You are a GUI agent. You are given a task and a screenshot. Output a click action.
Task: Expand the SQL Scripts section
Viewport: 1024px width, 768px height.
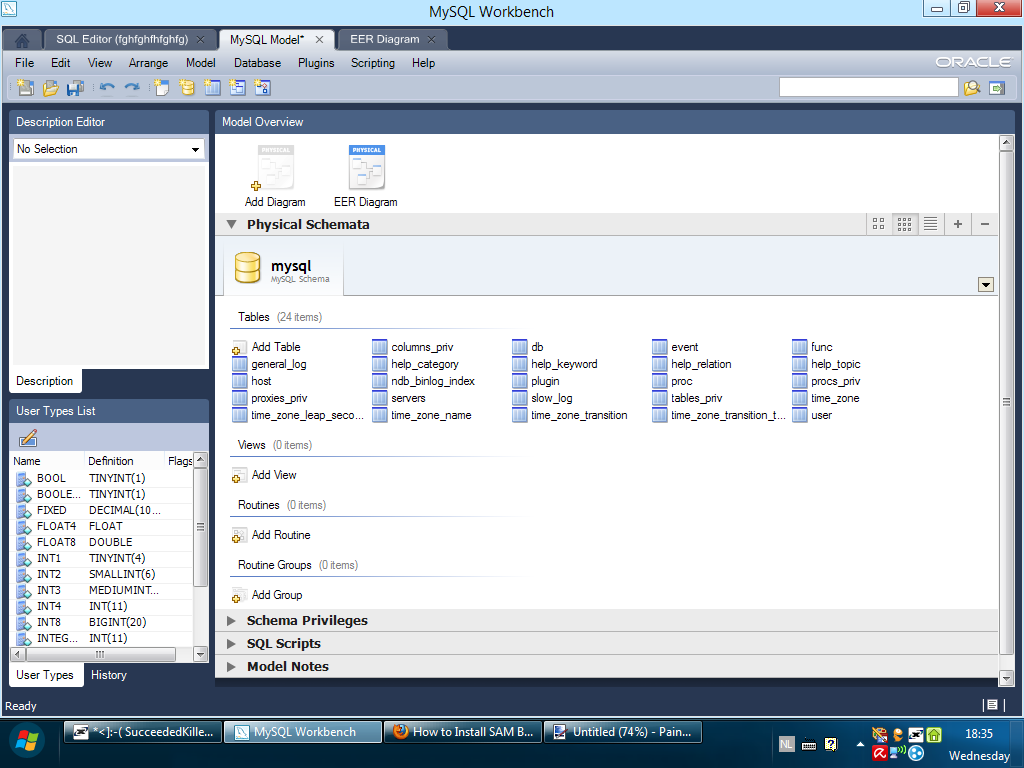[231, 643]
